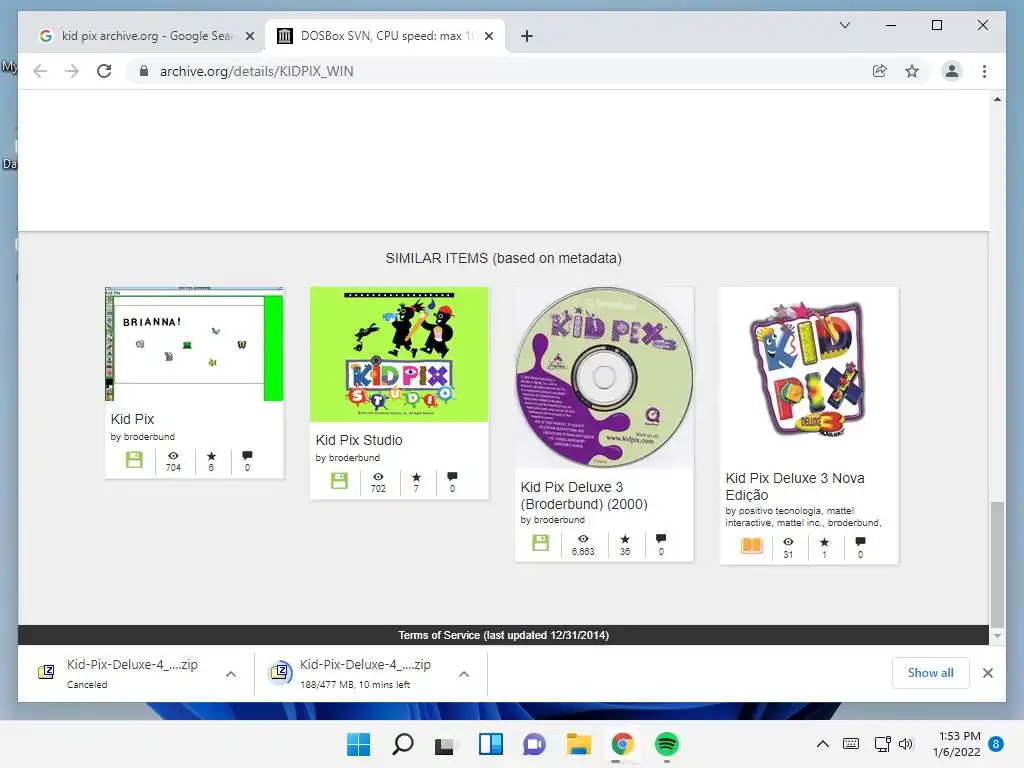Screen dimensions: 1024x768
Task: Open clock and date 1:53 PM
Action: [957, 744]
